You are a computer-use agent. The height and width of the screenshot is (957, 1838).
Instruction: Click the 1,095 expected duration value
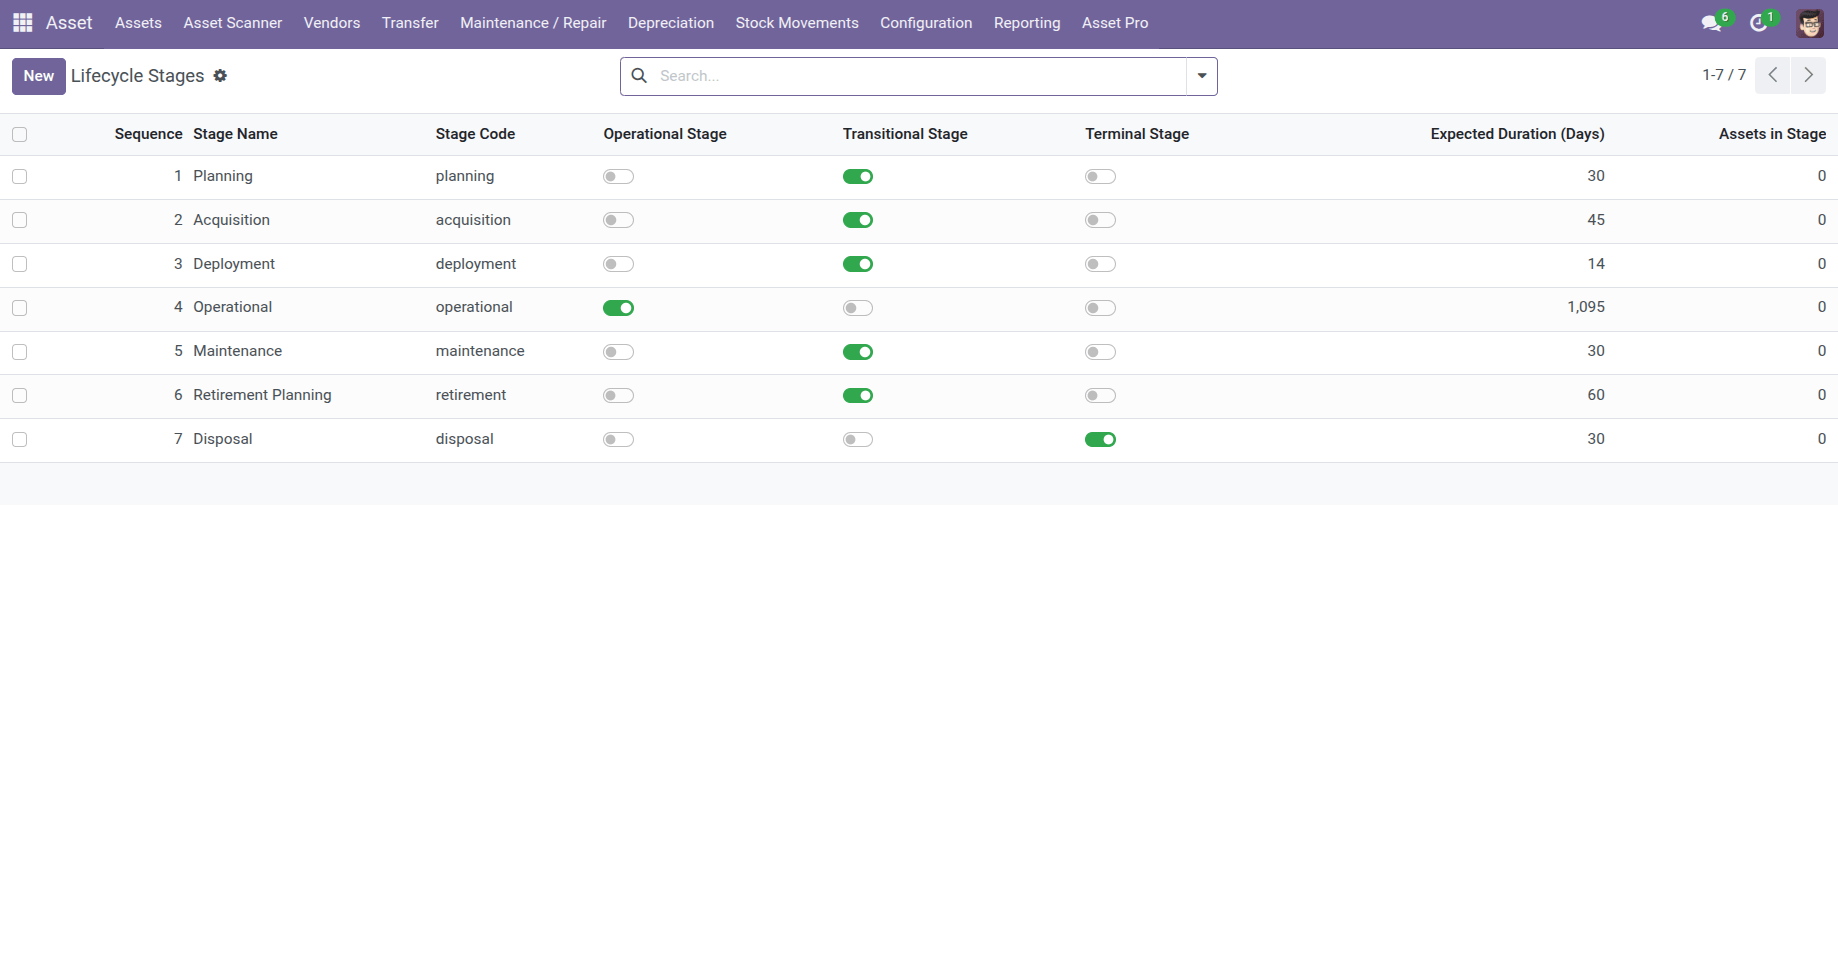1586,307
